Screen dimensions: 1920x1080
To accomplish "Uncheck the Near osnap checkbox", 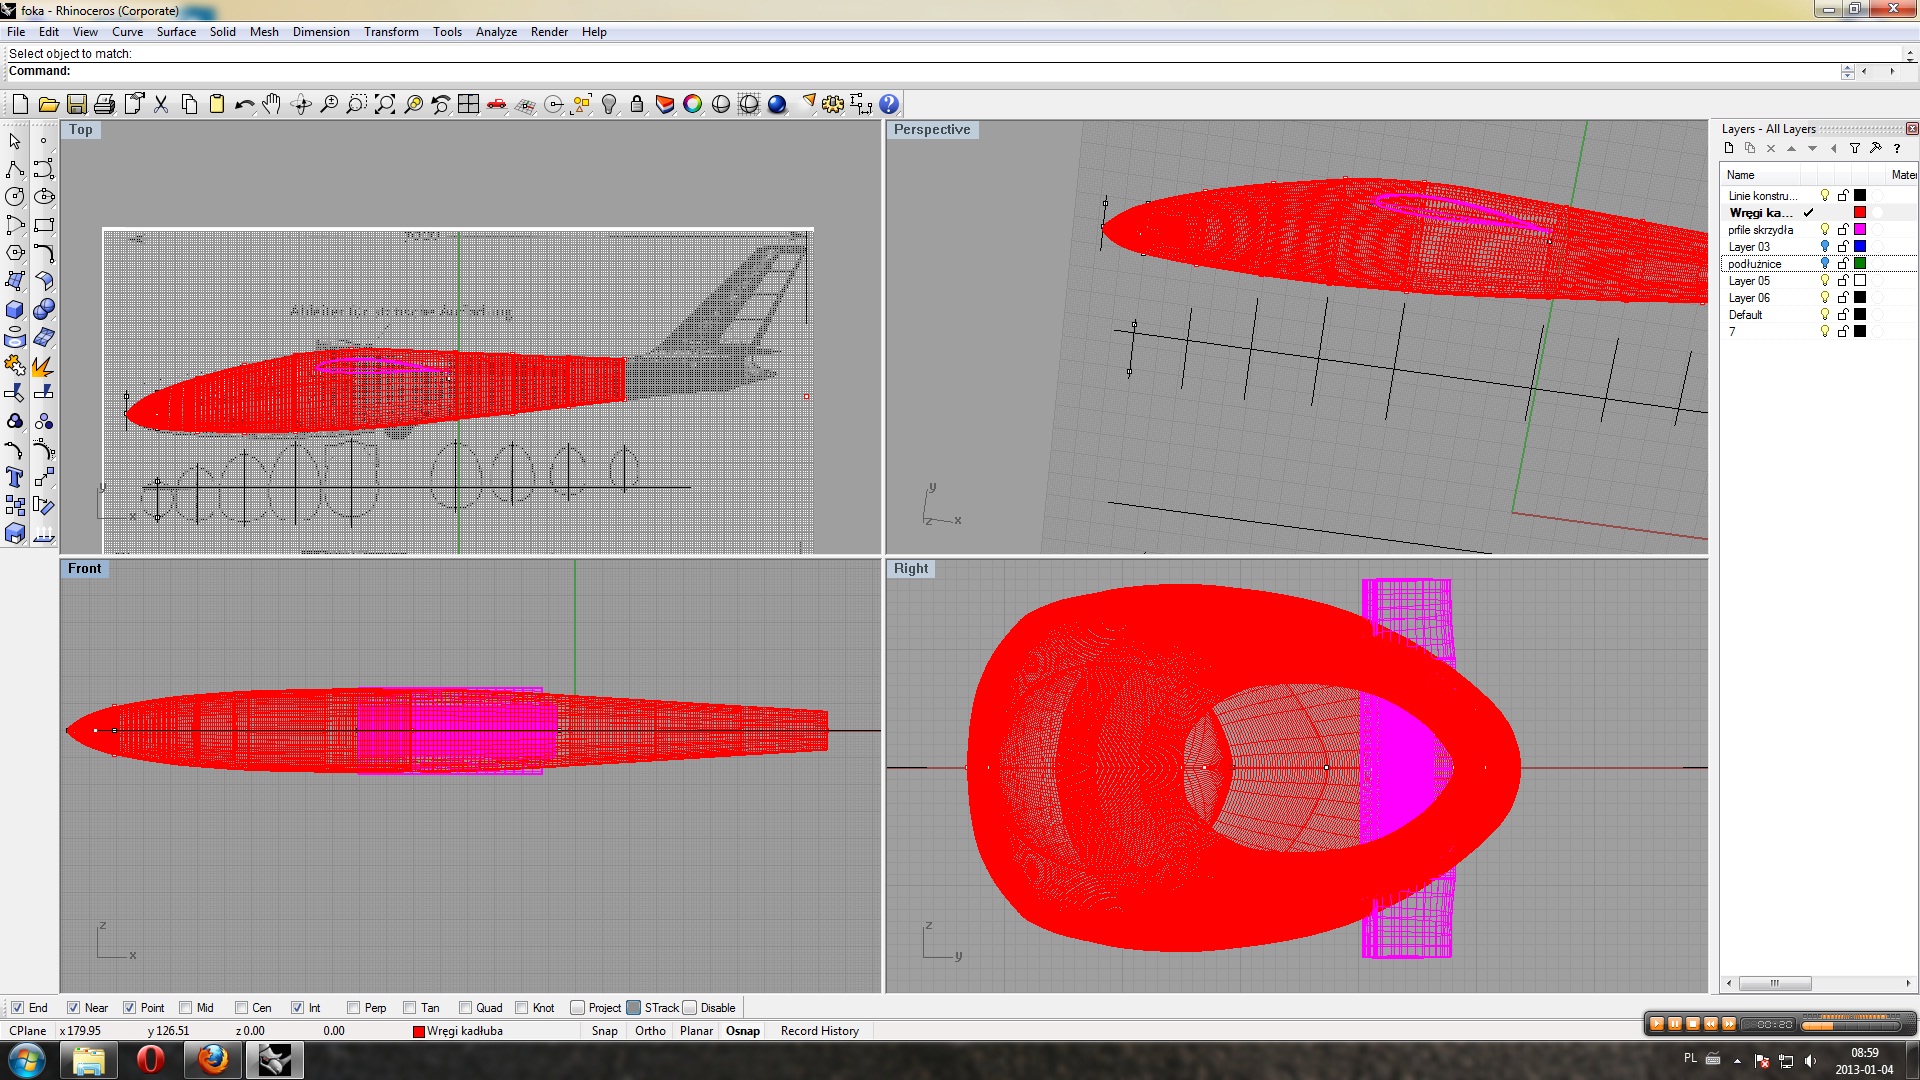I will click(74, 1008).
